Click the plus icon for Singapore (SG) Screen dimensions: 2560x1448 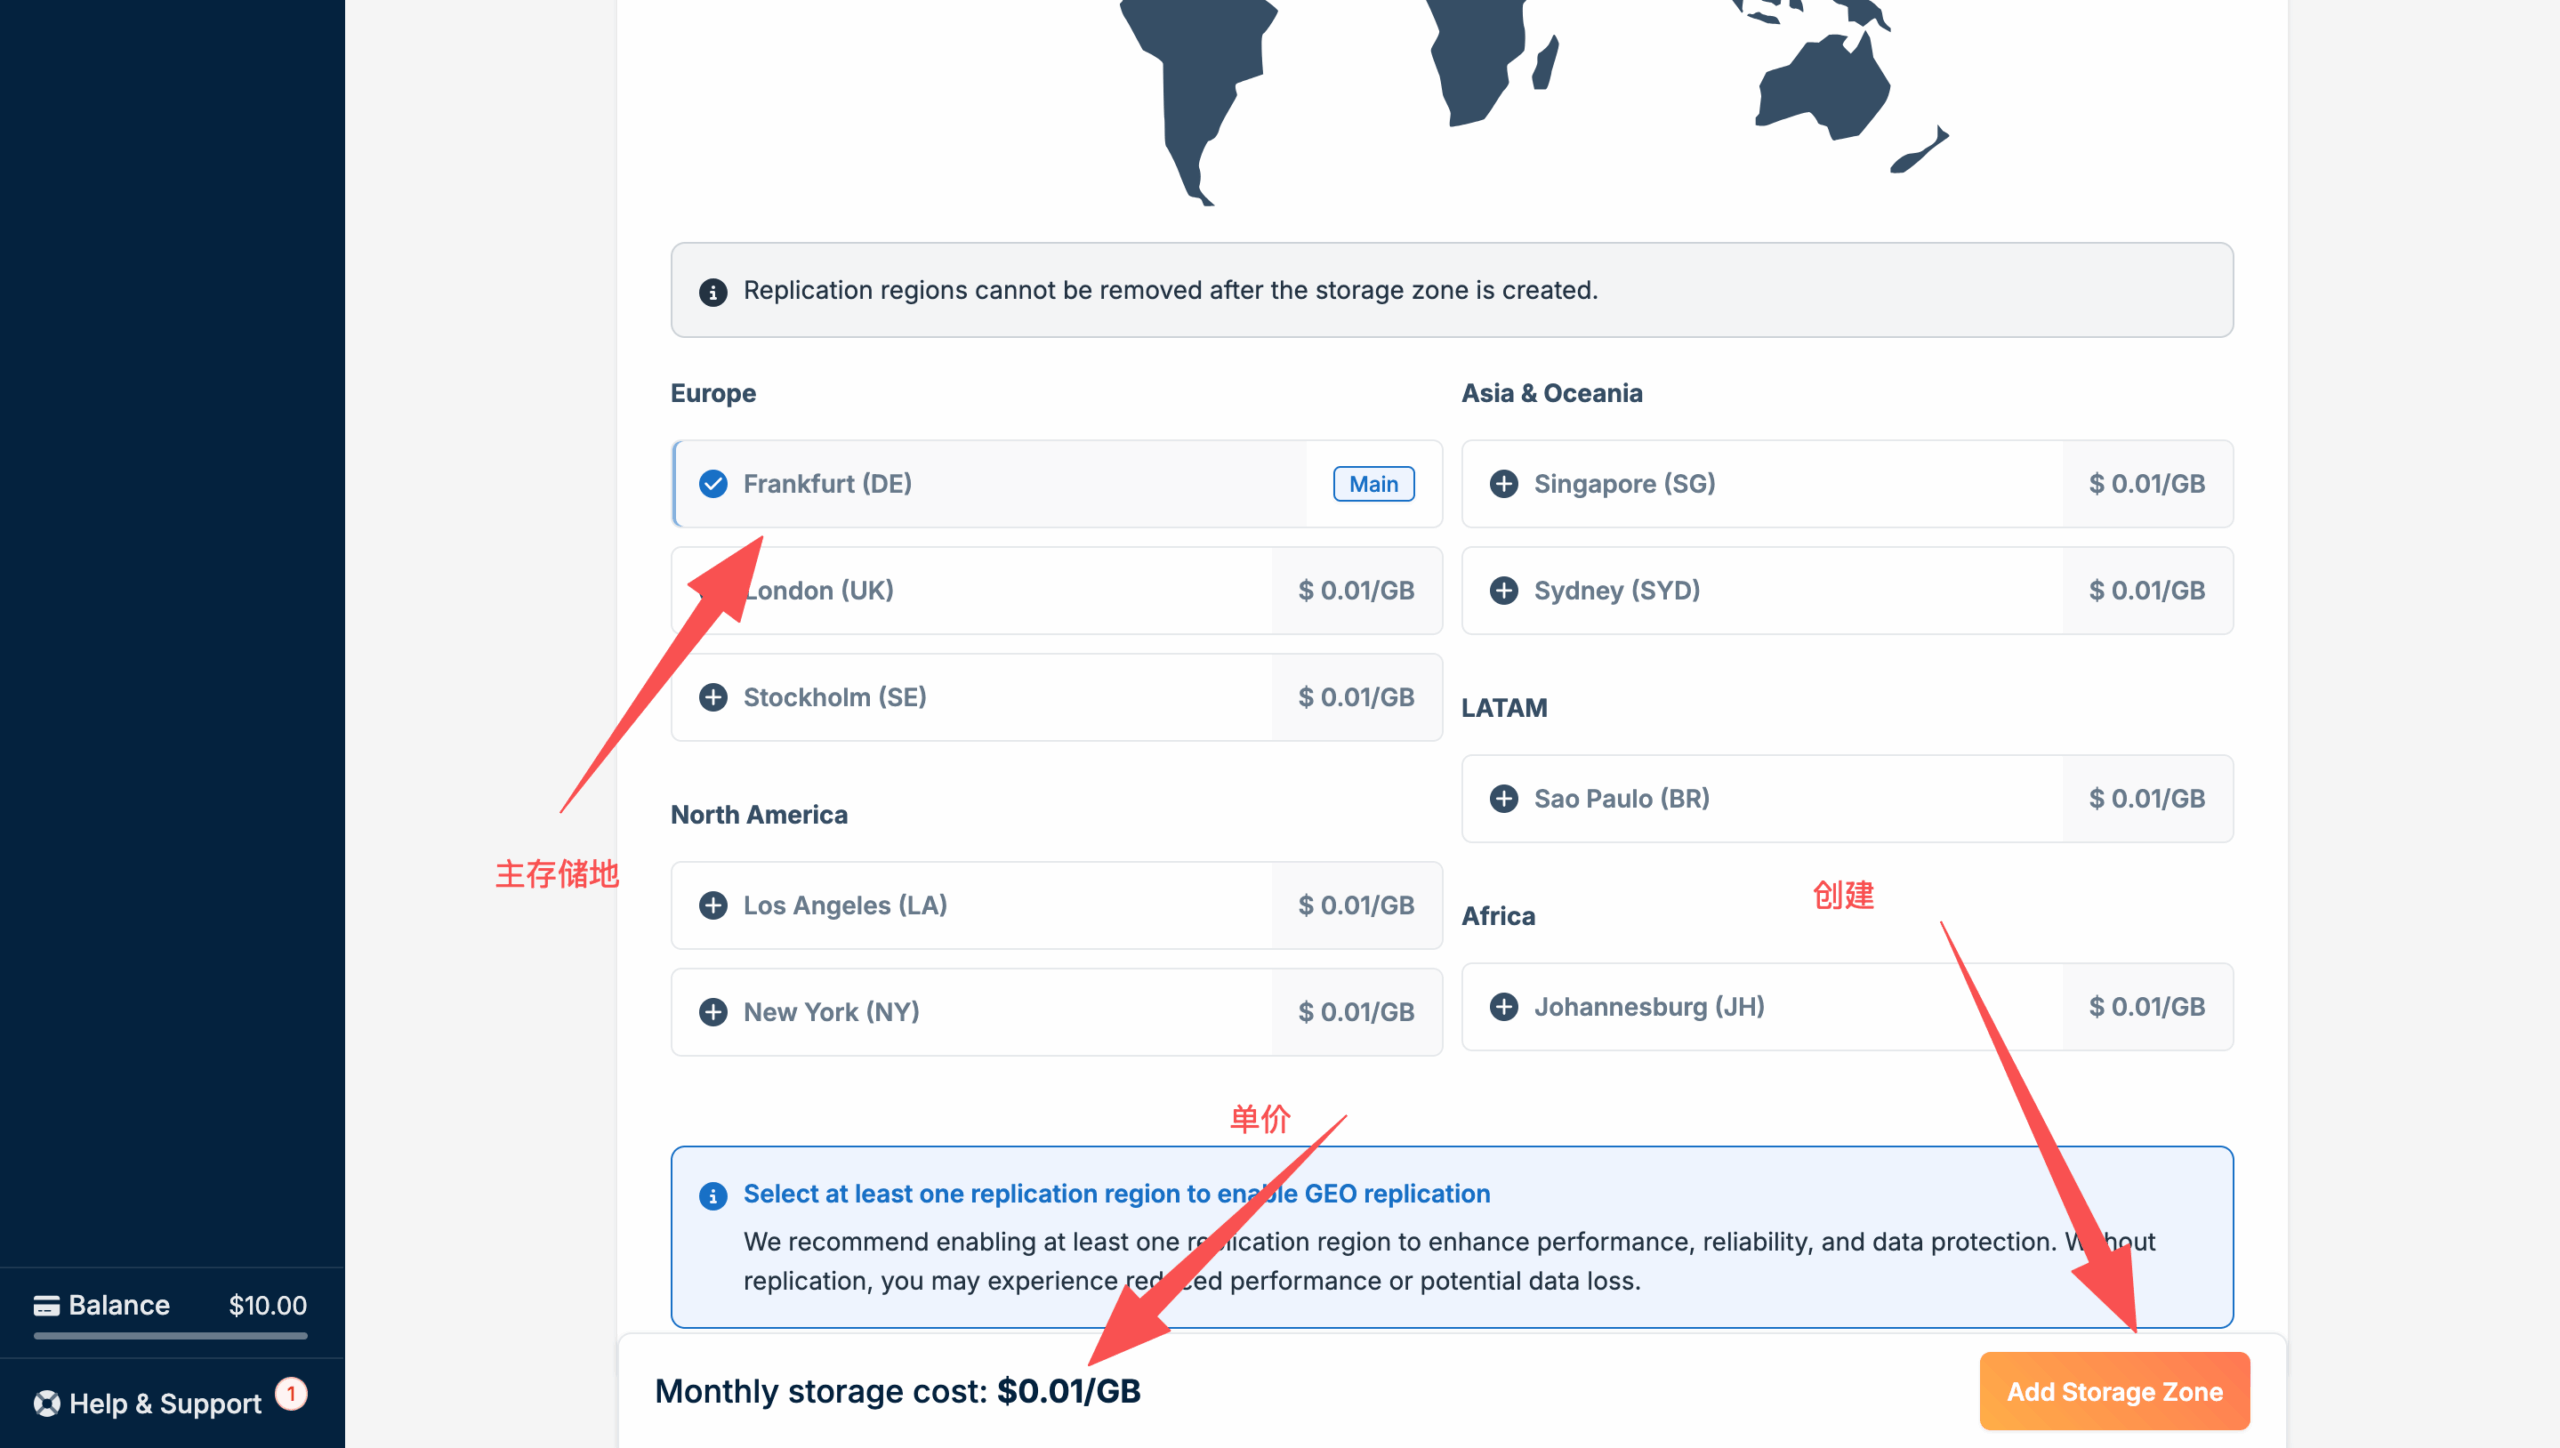pos(1503,484)
